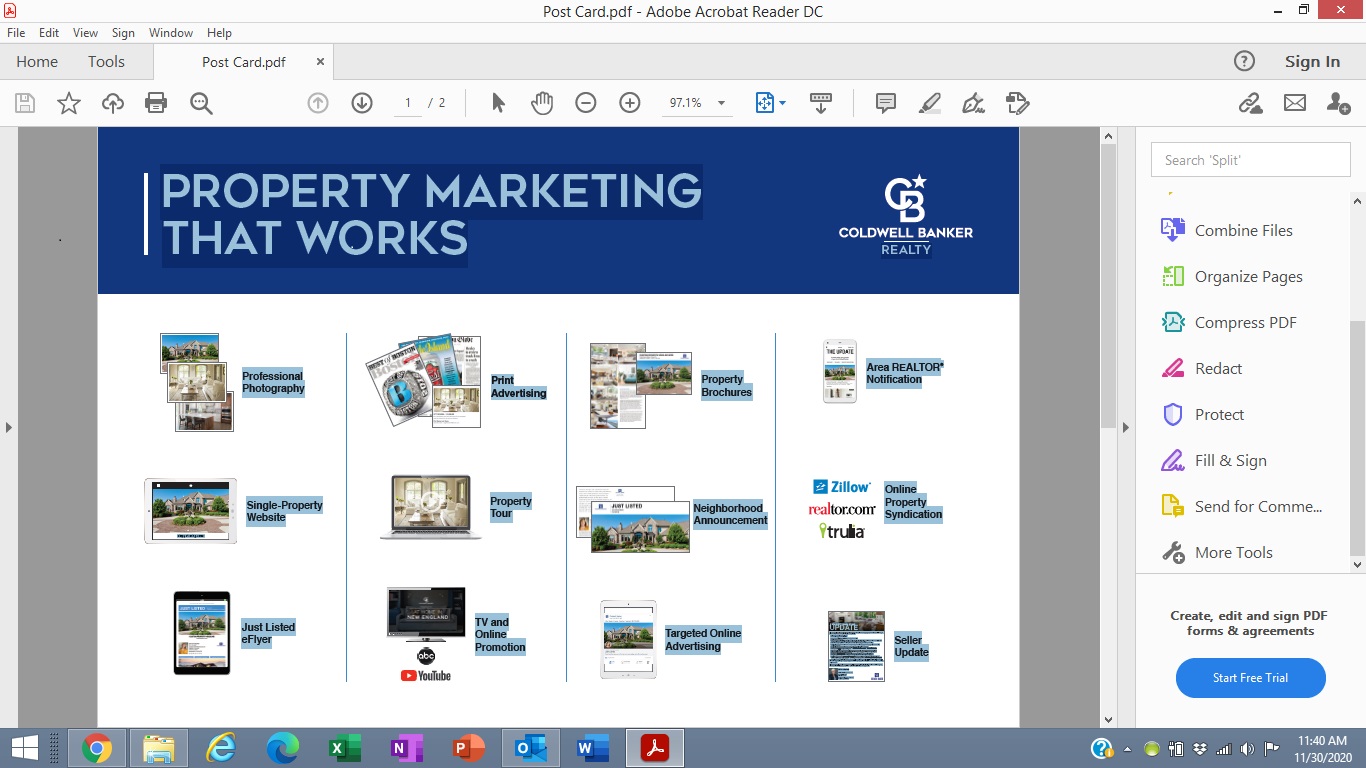The image size is (1366, 768).
Task: Open Excel from the taskbar
Action: [345, 748]
